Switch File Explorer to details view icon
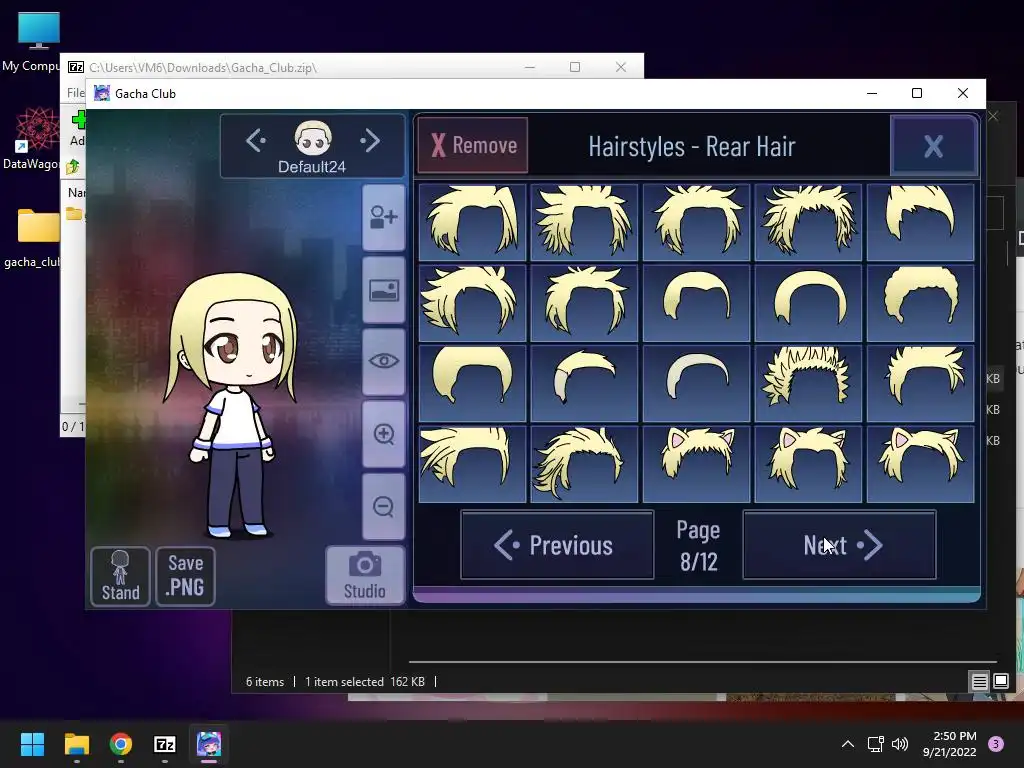Viewport: 1024px width, 768px height. 980,682
